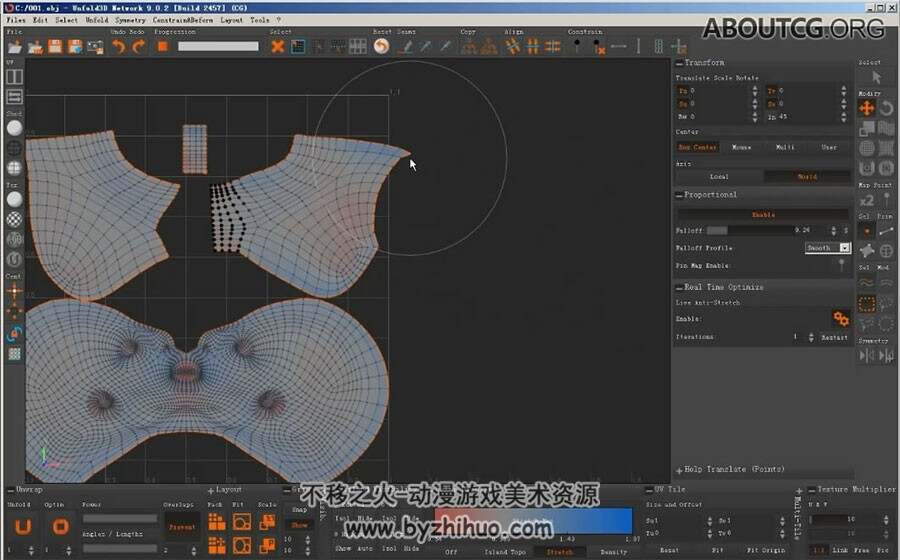Viewport: 900px width, 560px height.
Task: Collapse the Proportional panel
Action: [680, 195]
